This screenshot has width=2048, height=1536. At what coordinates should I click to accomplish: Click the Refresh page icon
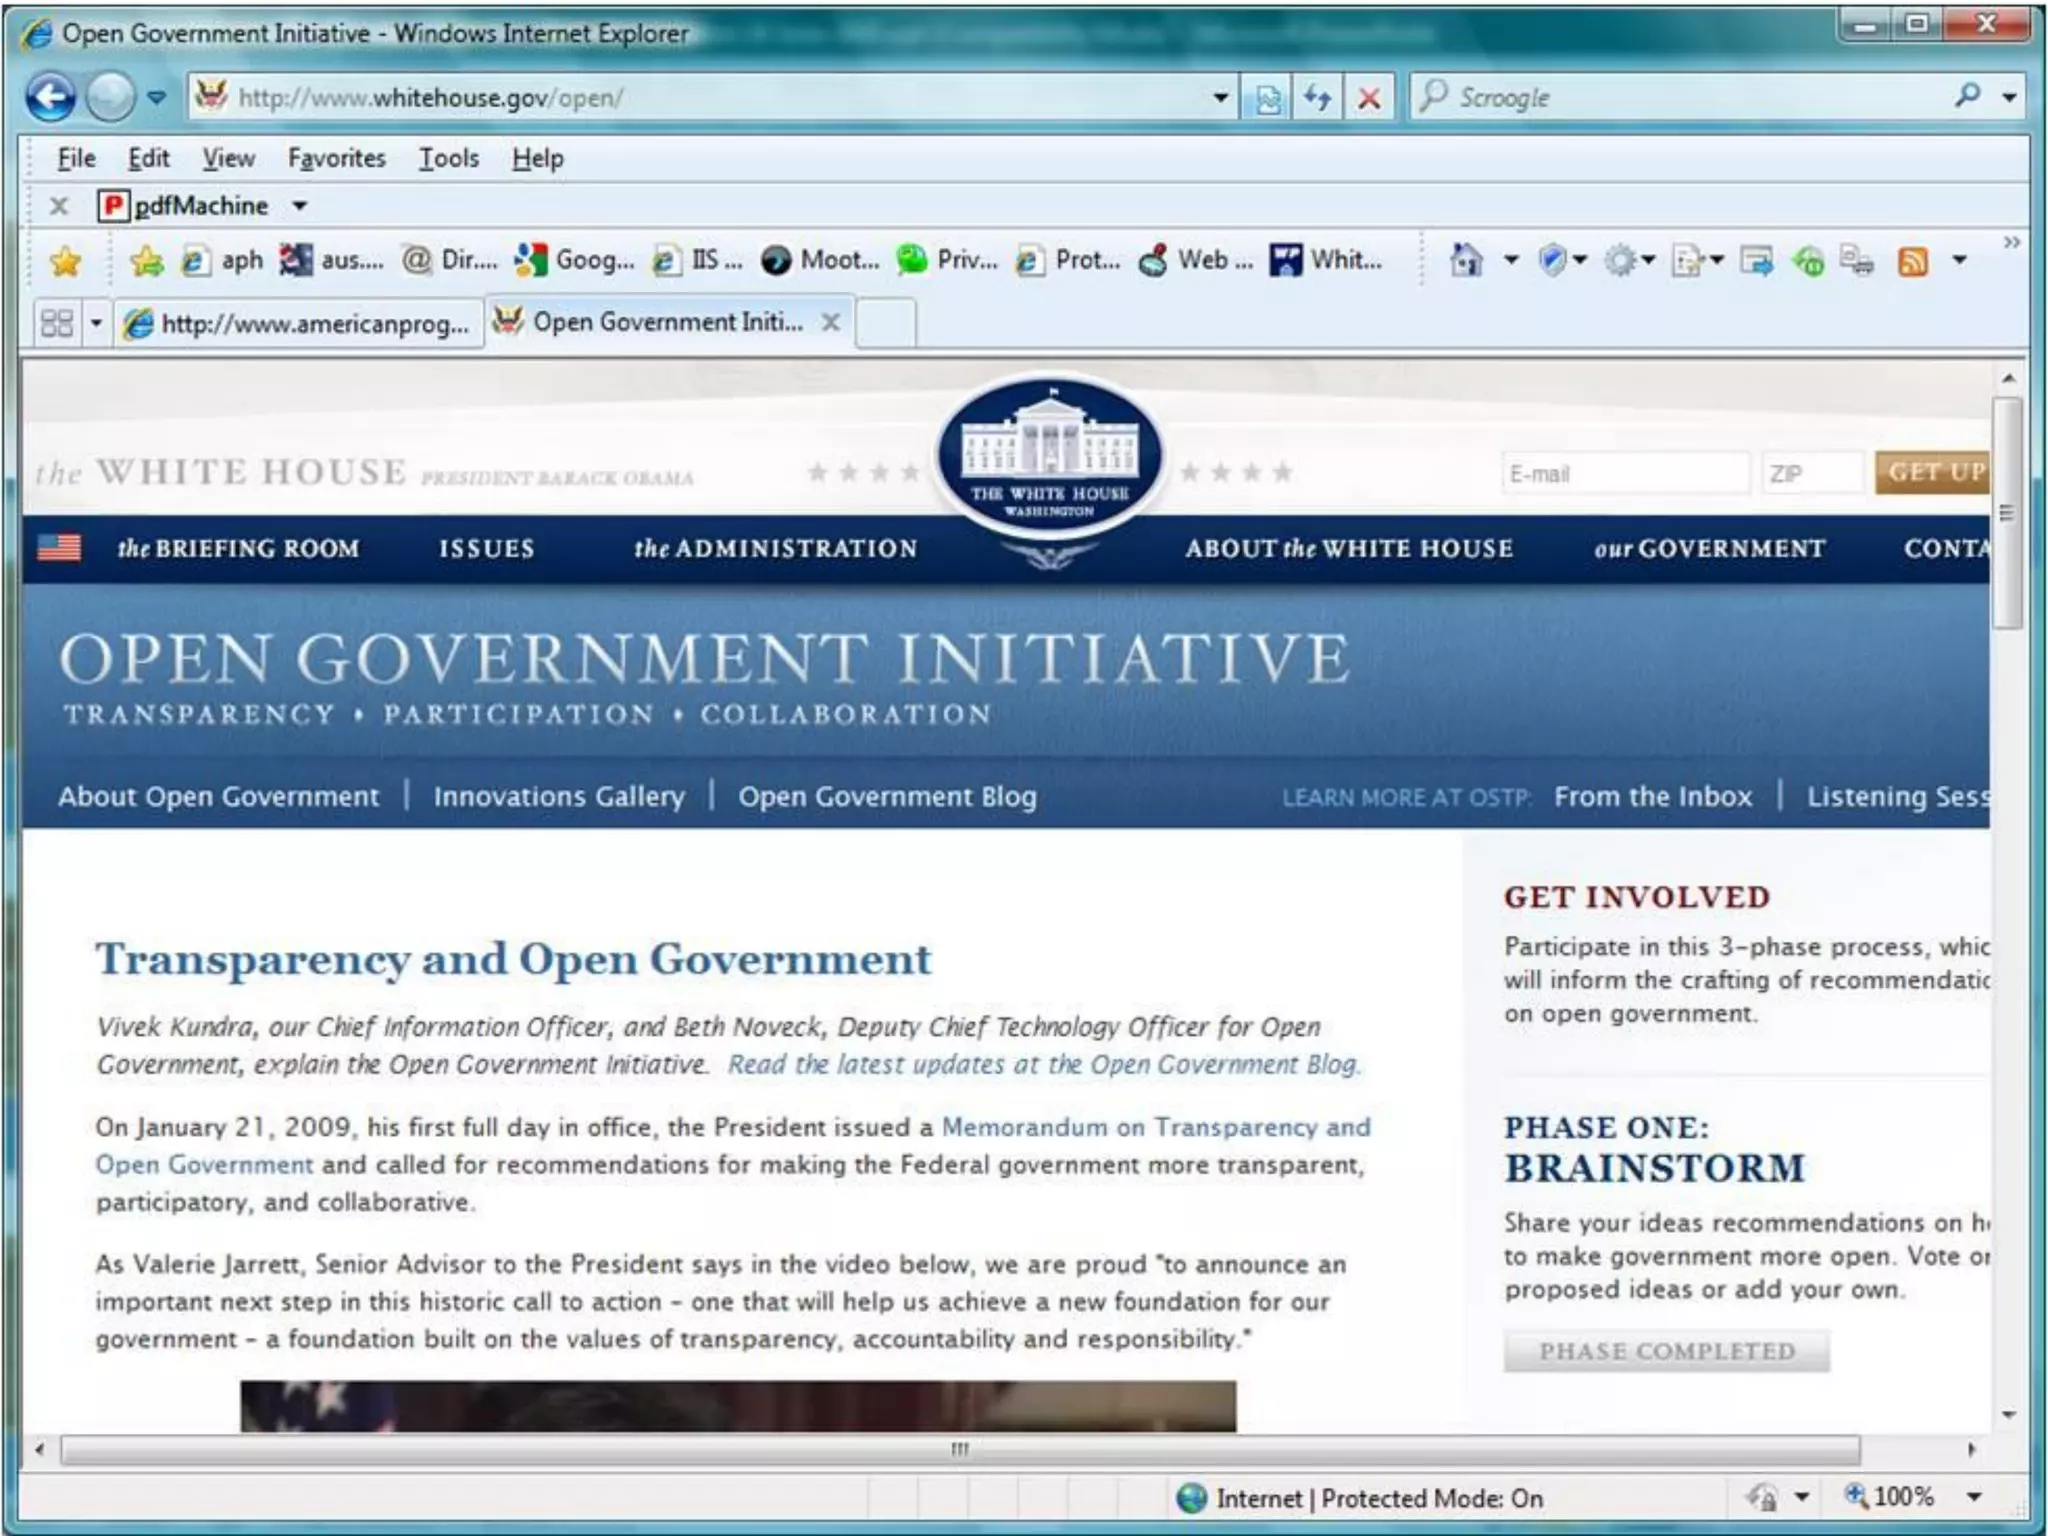(x=1317, y=98)
